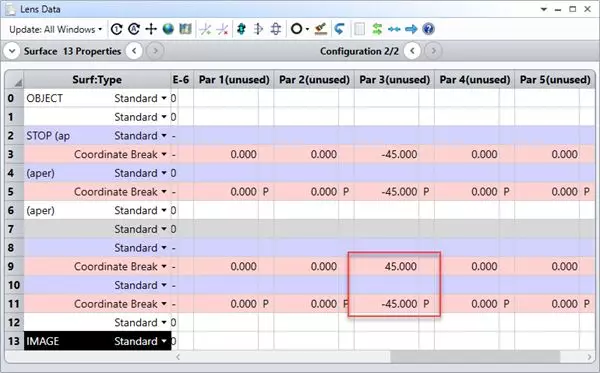Click the refresh icon marked with 1
This screenshot has width=600, height=373.
point(117,29)
